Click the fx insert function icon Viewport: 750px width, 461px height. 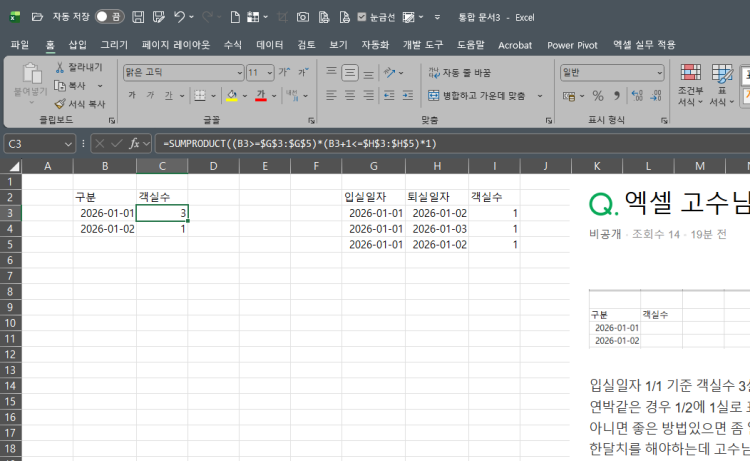pos(134,143)
